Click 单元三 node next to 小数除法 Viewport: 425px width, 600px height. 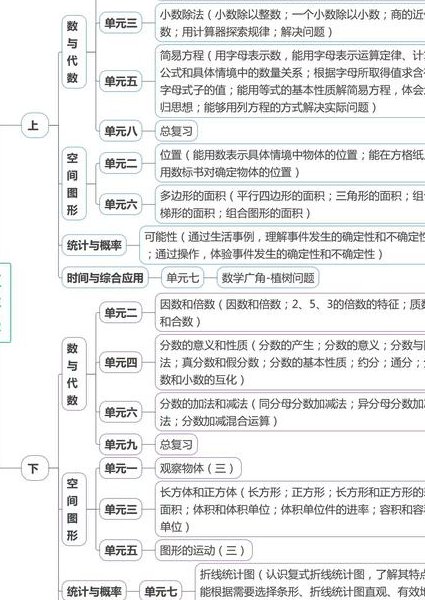[120, 23]
